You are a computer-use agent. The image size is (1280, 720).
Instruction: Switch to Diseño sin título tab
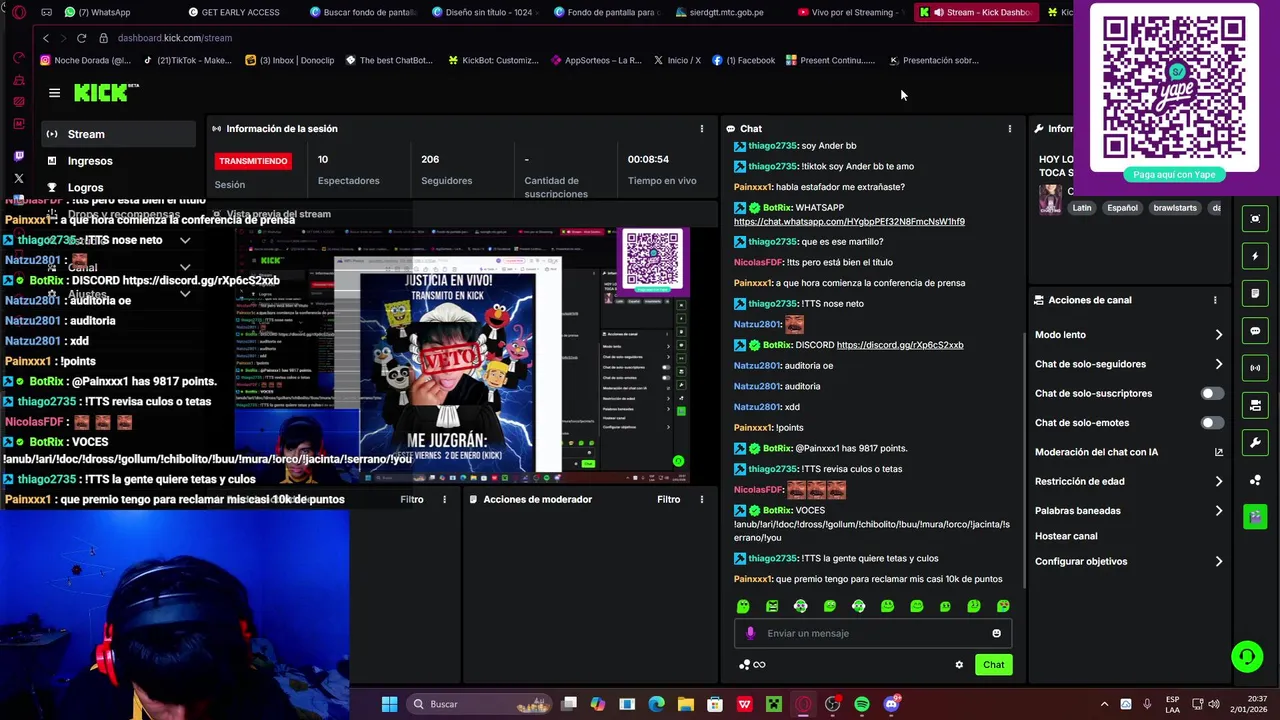coord(487,12)
